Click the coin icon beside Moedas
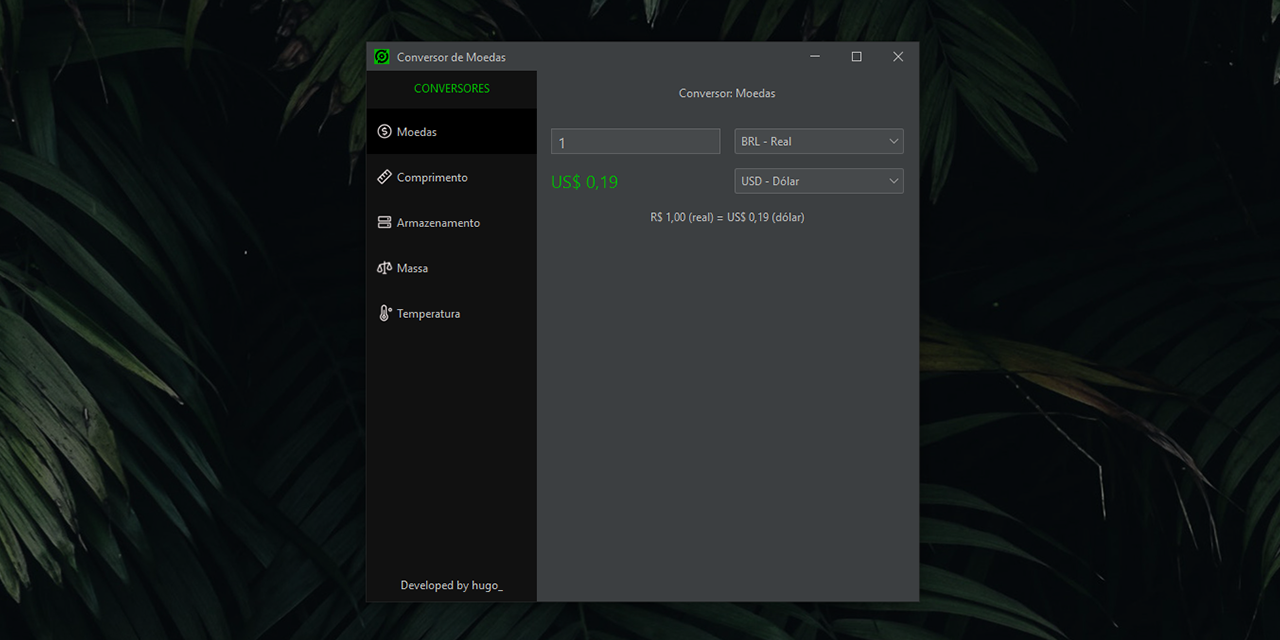The width and height of the screenshot is (1280, 640). point(384,132)
